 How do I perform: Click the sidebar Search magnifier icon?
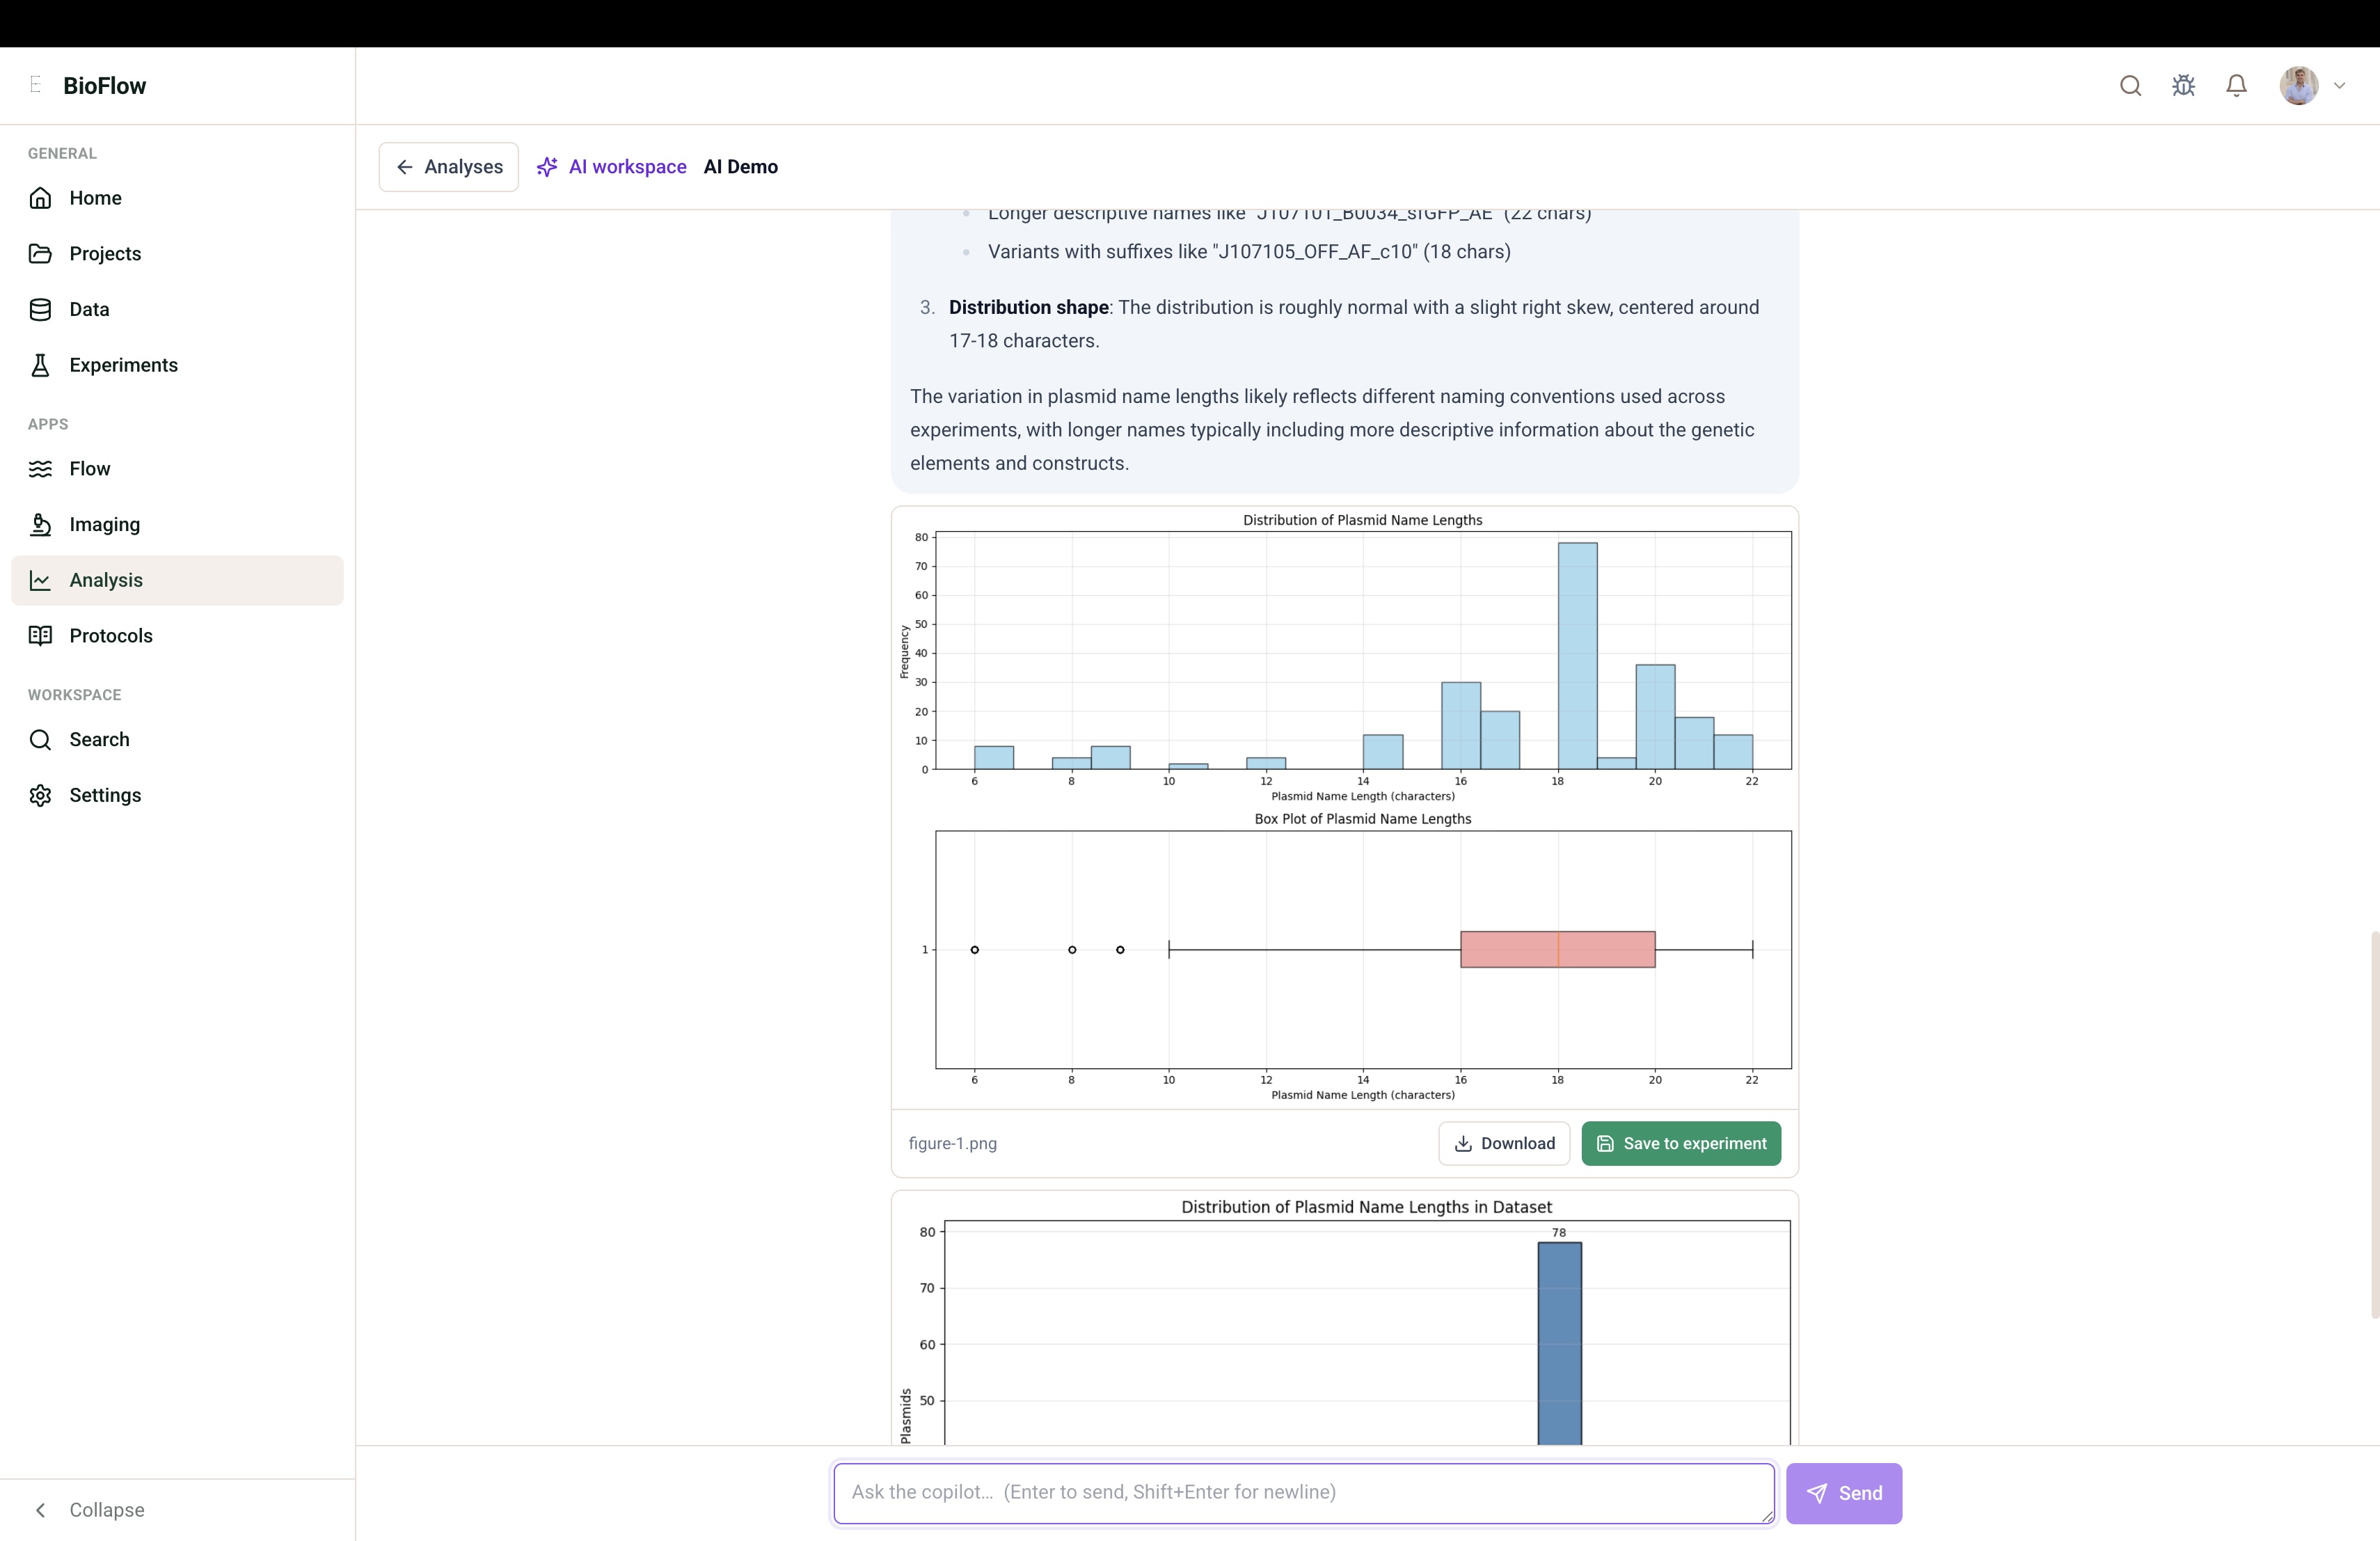[x=40, y=740]
